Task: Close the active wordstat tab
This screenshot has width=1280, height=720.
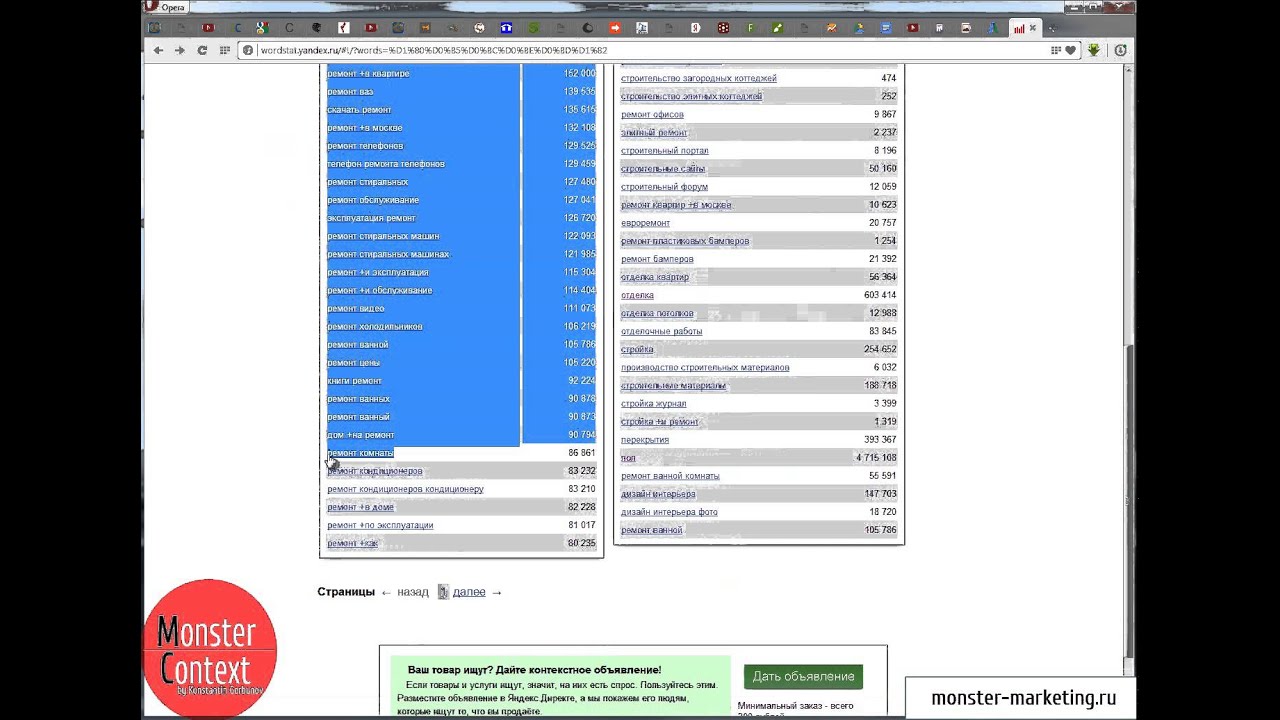Action: coord(1033,28)
